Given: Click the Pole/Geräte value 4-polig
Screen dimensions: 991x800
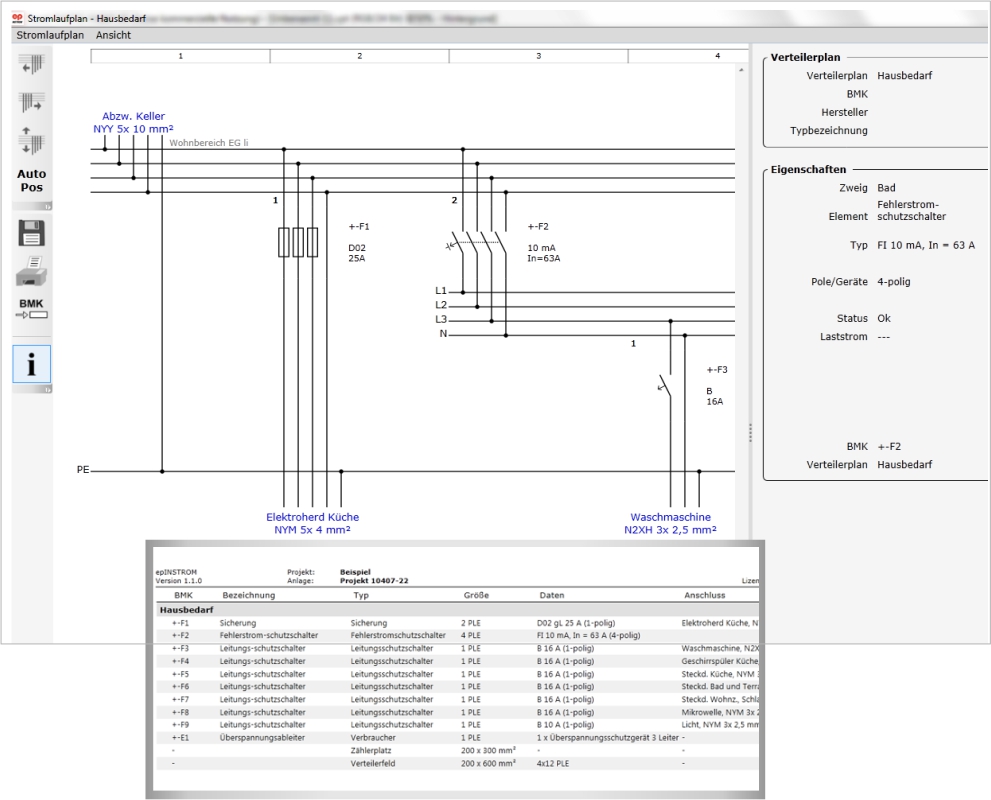Looking at the screenshot, I should [894, 282].
